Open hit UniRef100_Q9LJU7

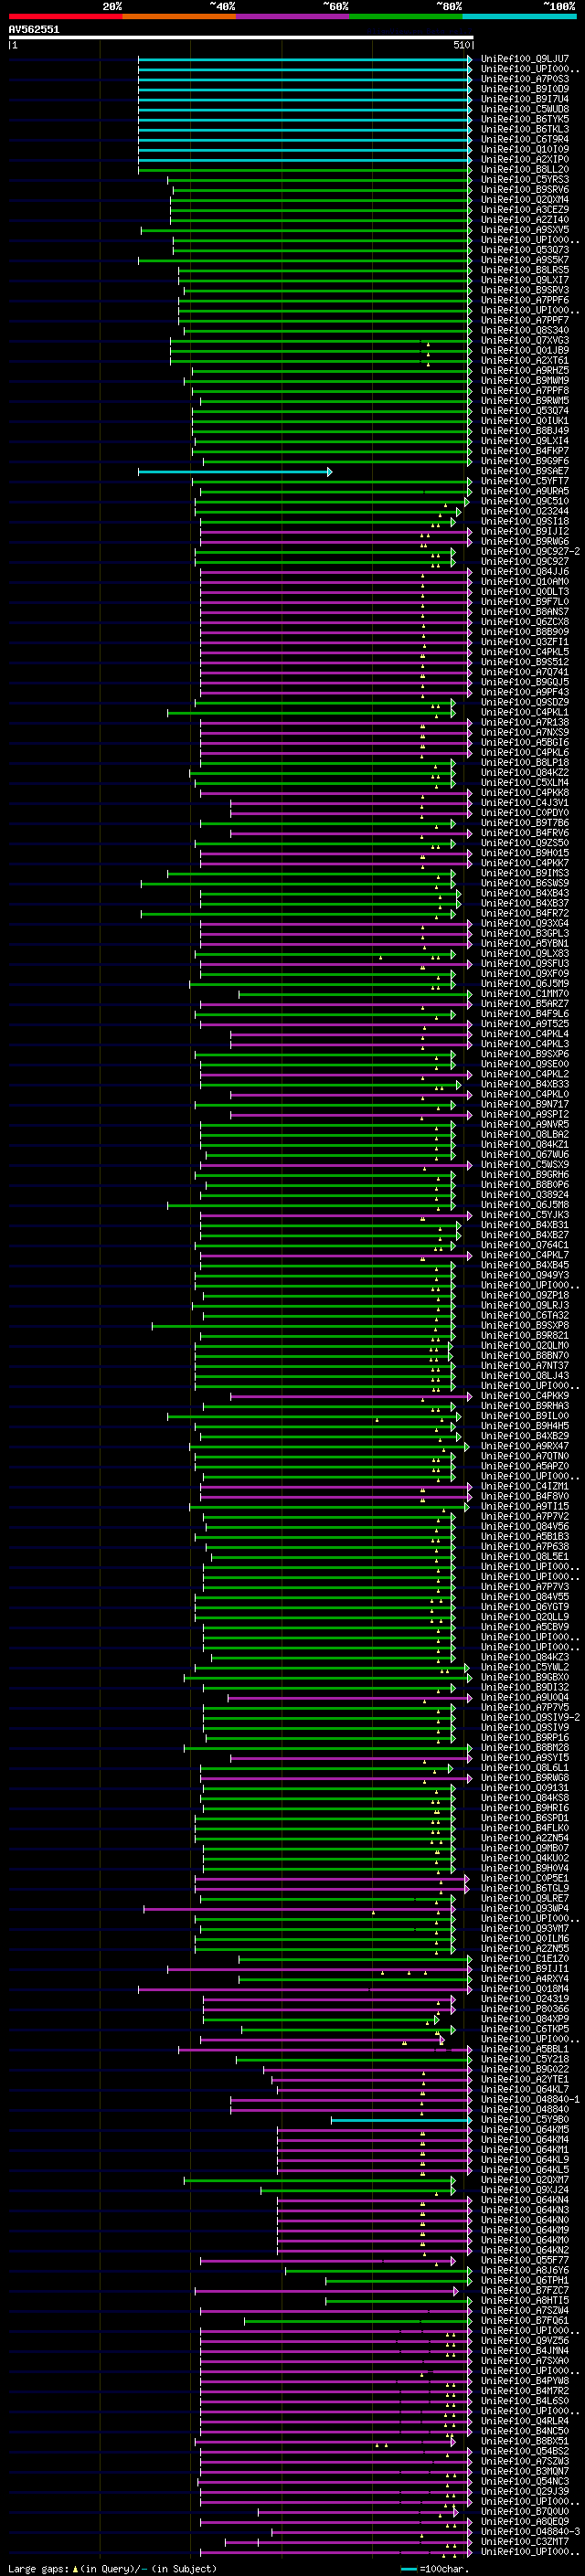click(525, 59)
